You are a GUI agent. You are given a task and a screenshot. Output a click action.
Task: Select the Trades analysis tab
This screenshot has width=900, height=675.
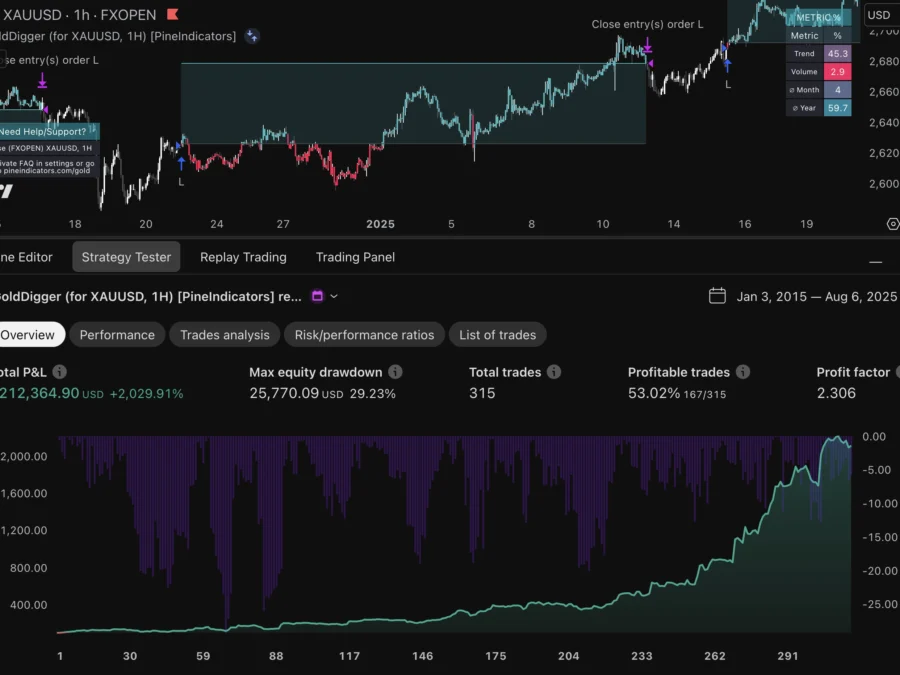[224, 335]
